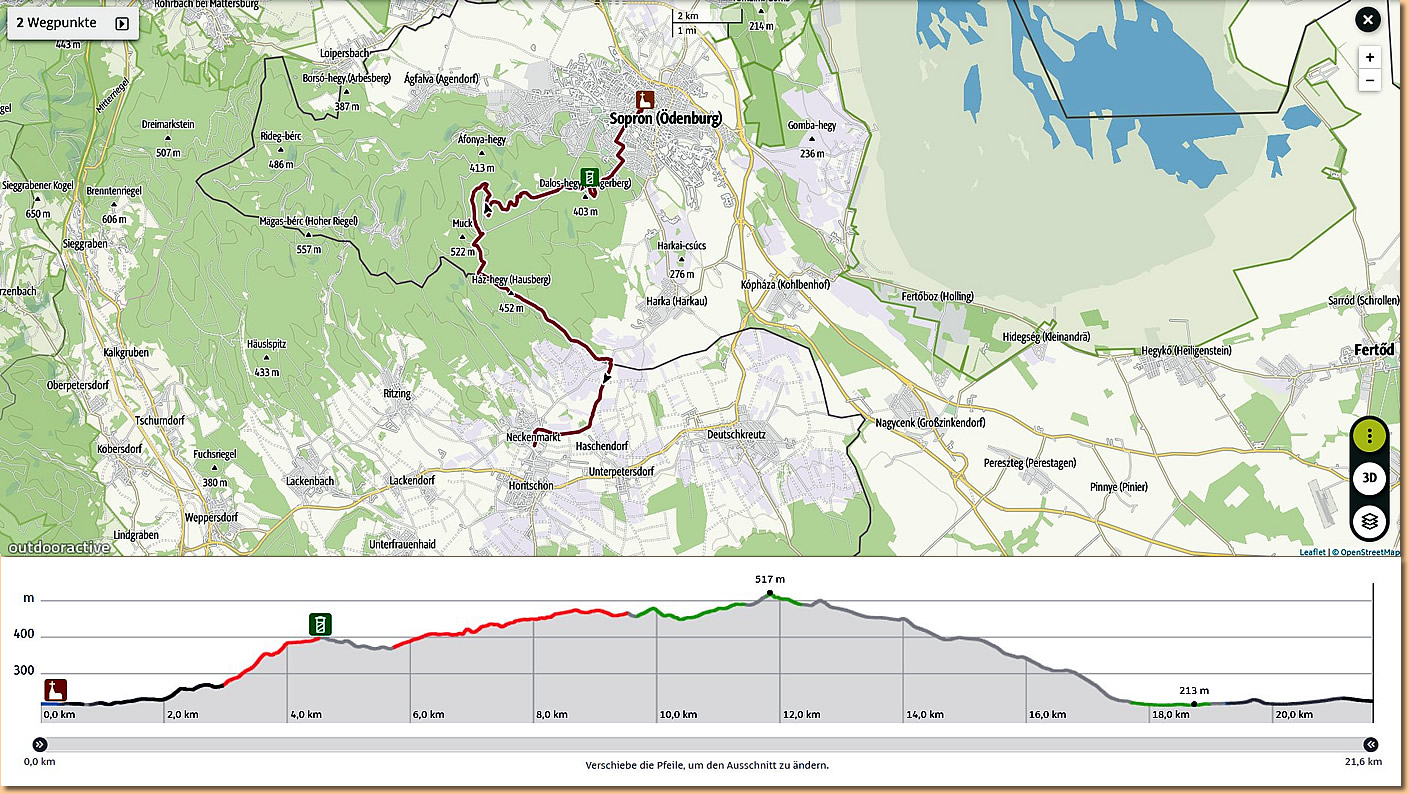Viewport: 1409px width, 794px height.
Task: Toggle the 3D map view
Action: pos(1369,479)
